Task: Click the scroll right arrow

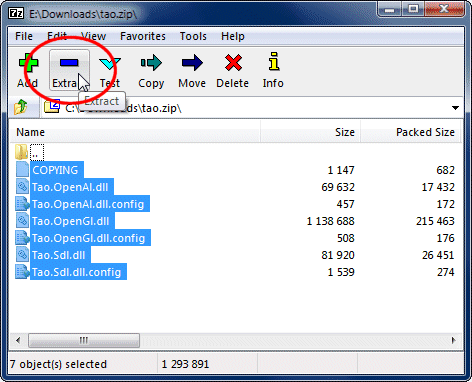Action: [x=453, y=340]
